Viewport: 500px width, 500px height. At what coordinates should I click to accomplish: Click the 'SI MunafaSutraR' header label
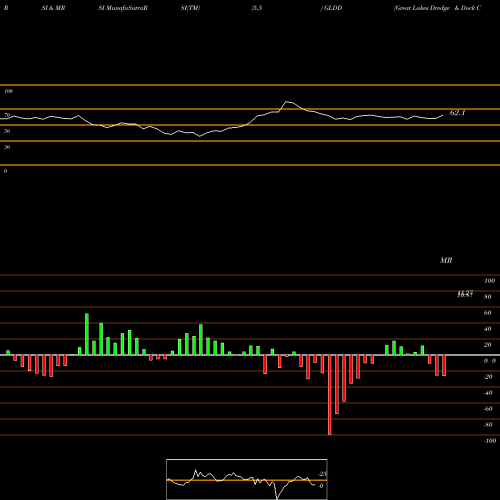123,8
